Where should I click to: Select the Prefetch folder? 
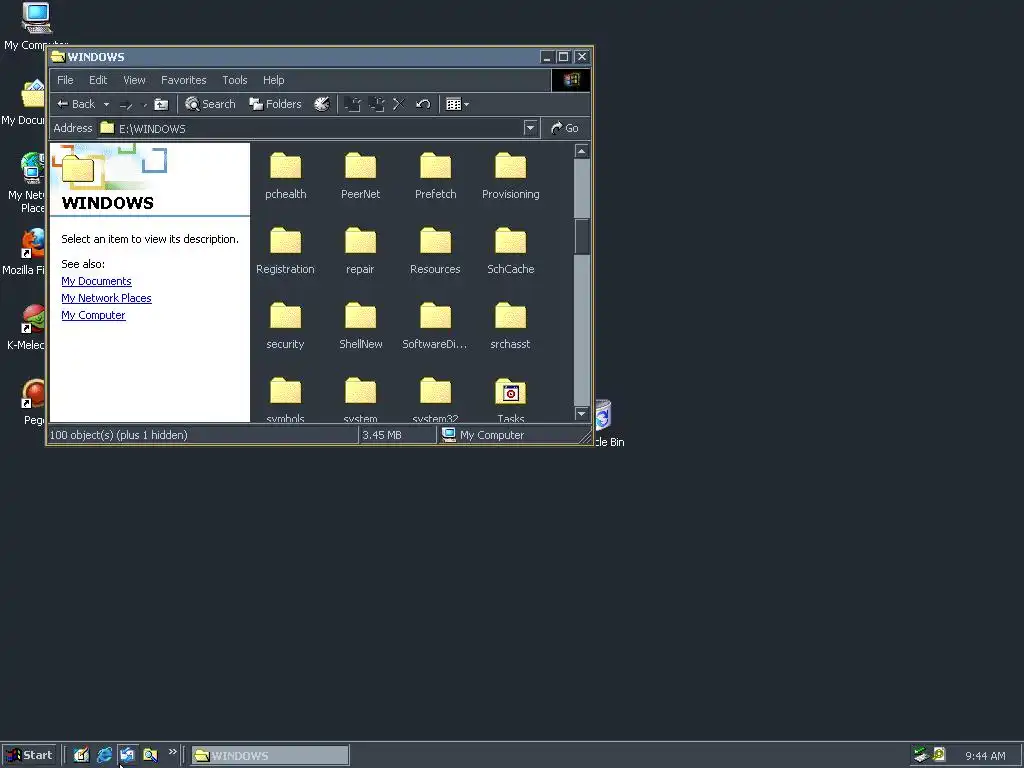(436, 175)
